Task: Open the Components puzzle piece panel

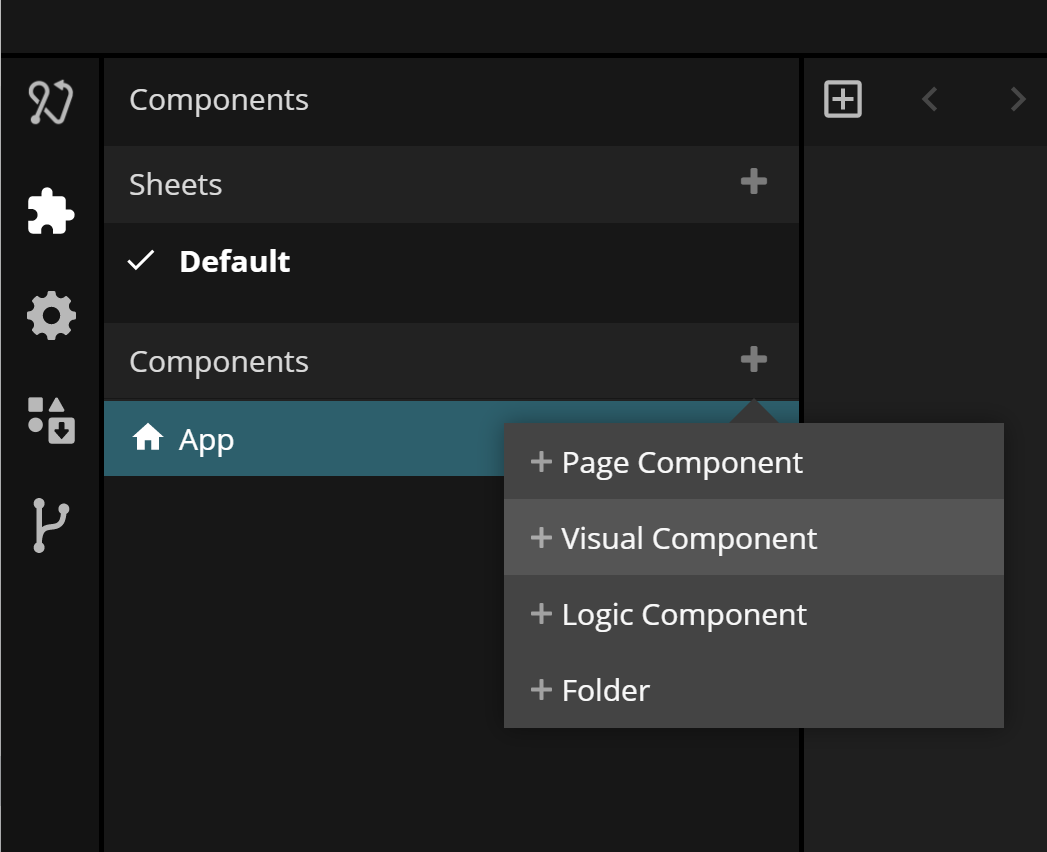Action: coord(51,212)
